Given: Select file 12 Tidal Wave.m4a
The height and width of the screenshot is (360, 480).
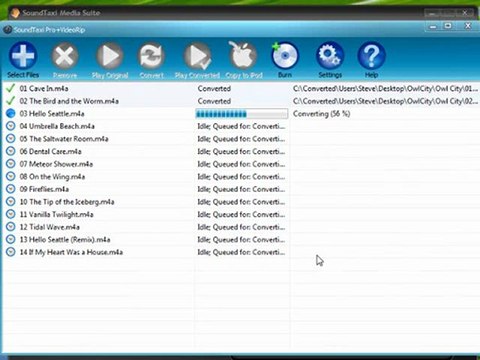Looking at the screenshot, I should click(x=50, y=227).
